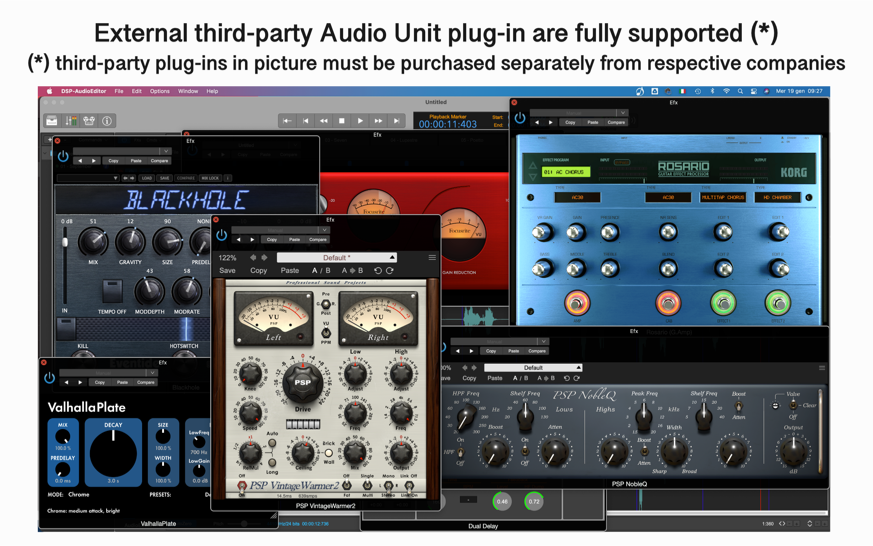
Task: Click the Playback Marker time display
Action: [x=447, y=124]
